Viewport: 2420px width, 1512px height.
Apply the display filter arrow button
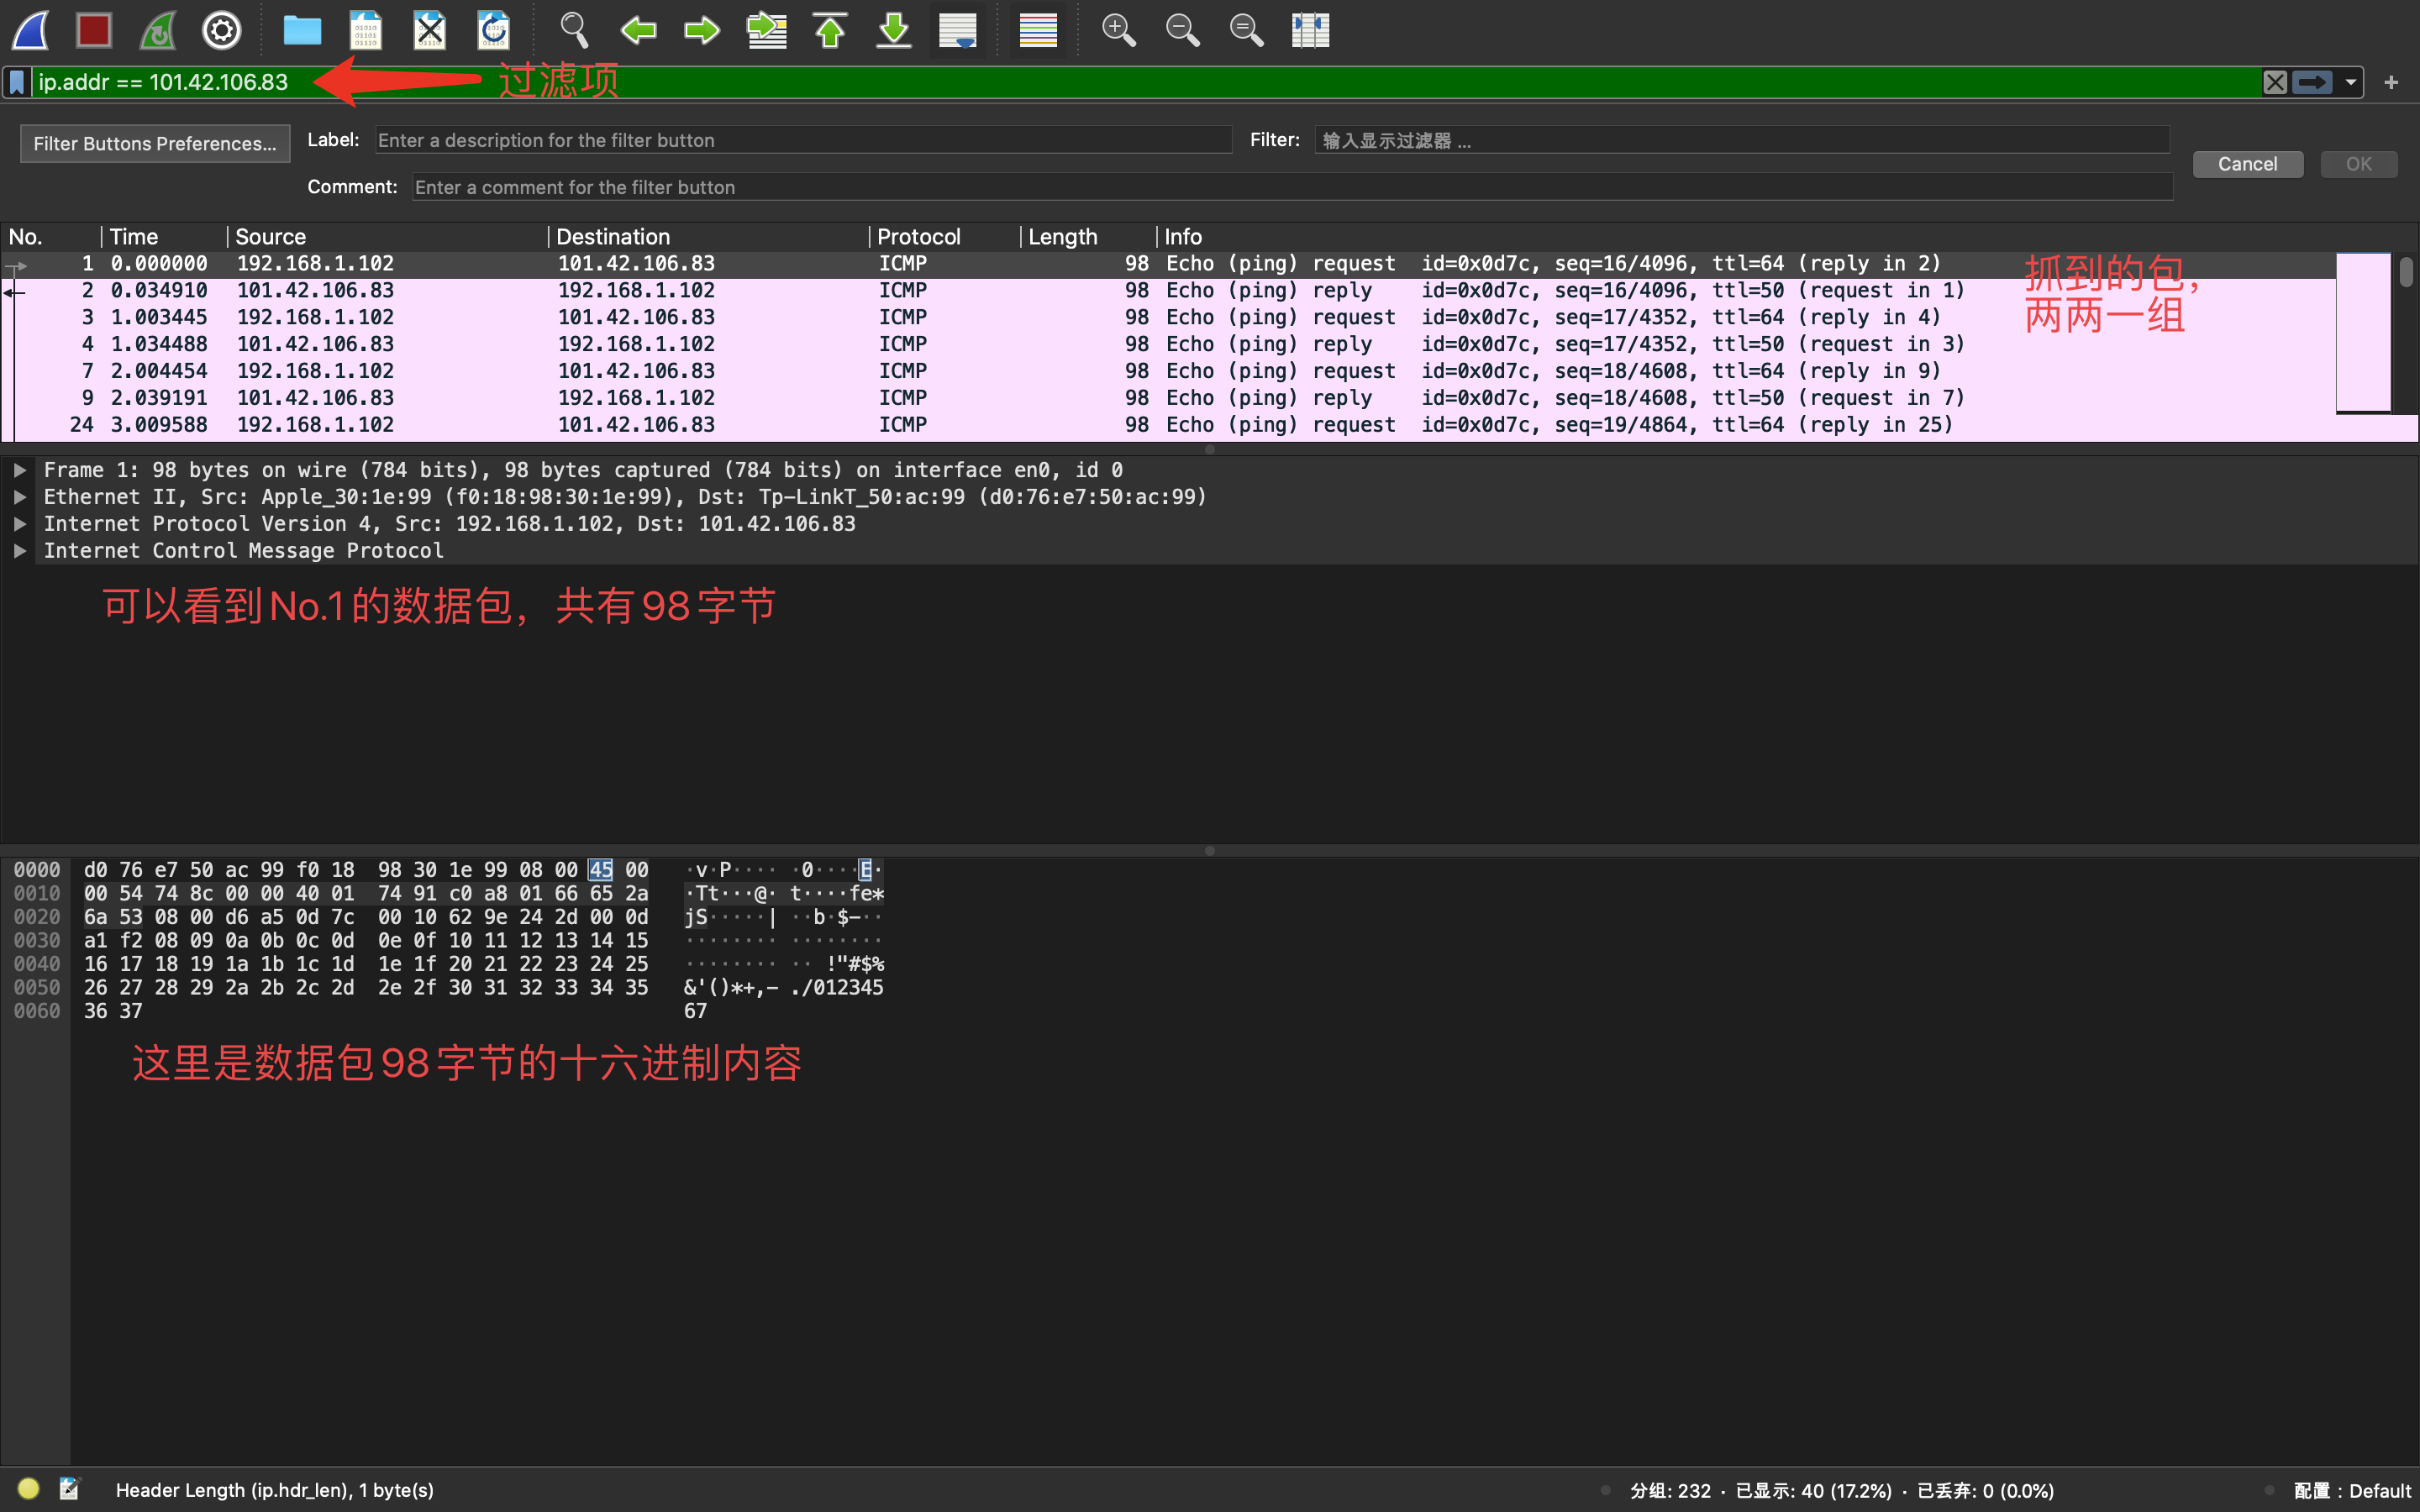2312,82
